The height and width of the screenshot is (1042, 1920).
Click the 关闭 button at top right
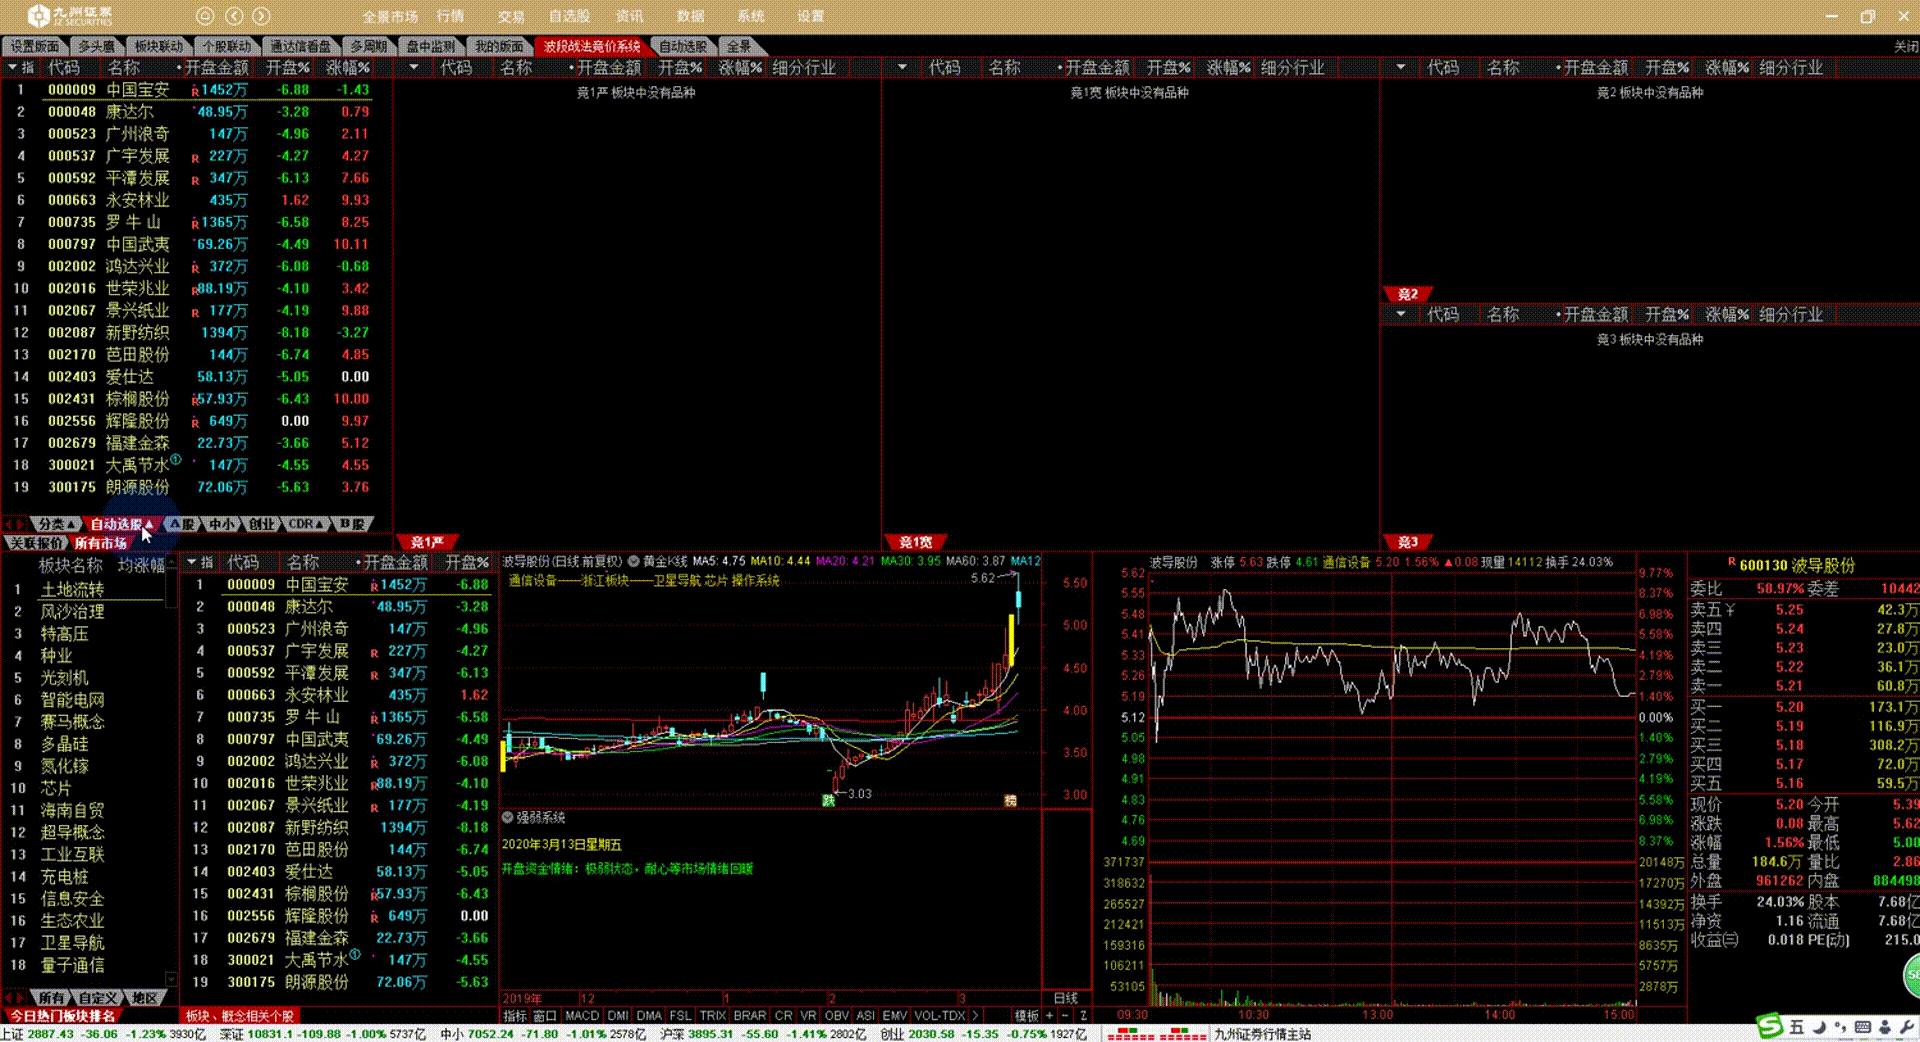pyautogui.click(x=1906, y=46)
